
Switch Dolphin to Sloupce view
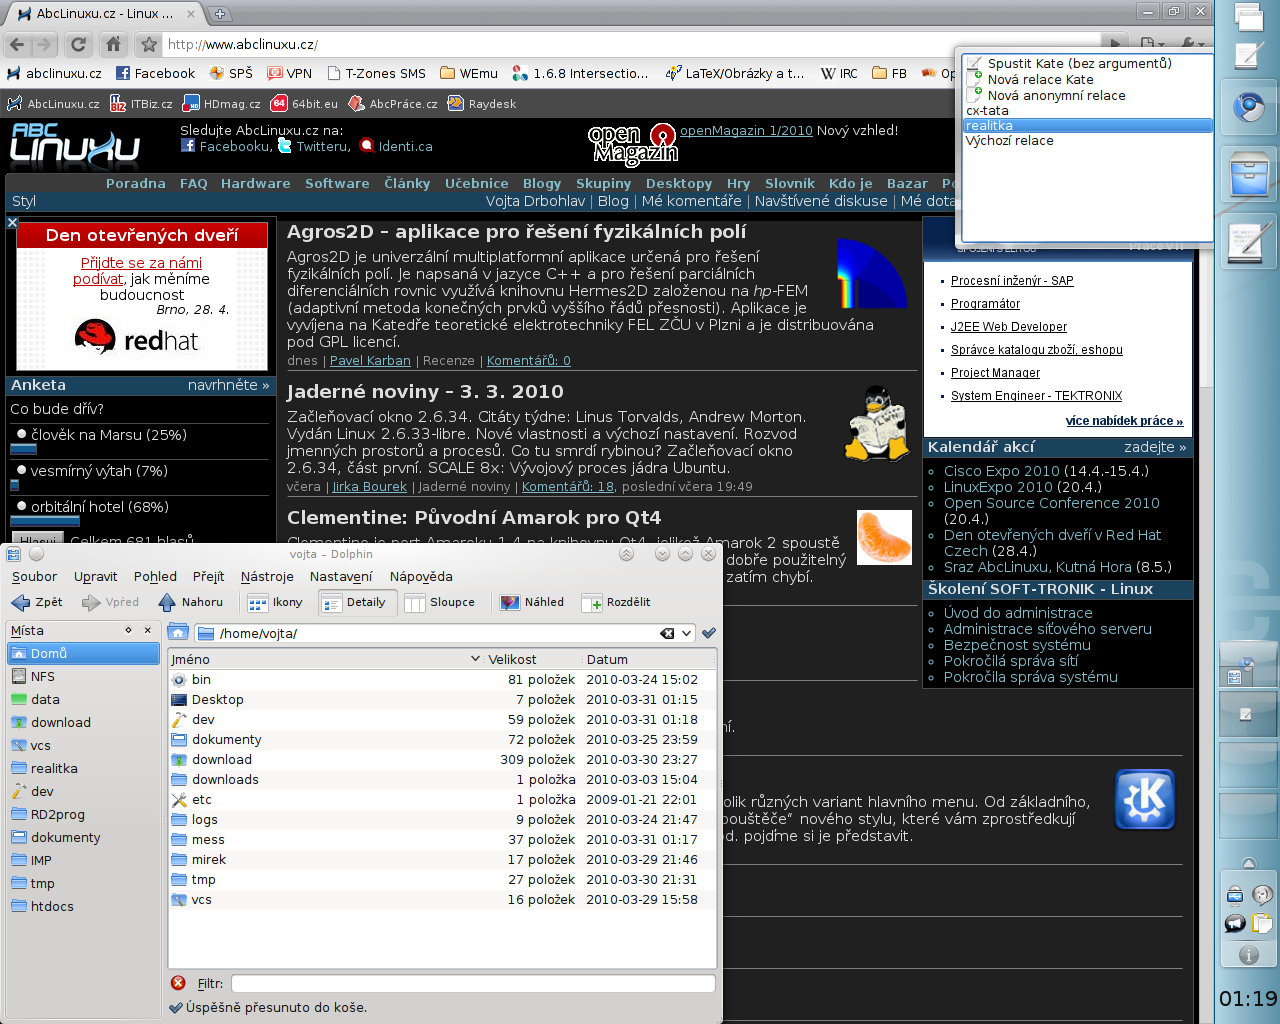coord(440,602)
